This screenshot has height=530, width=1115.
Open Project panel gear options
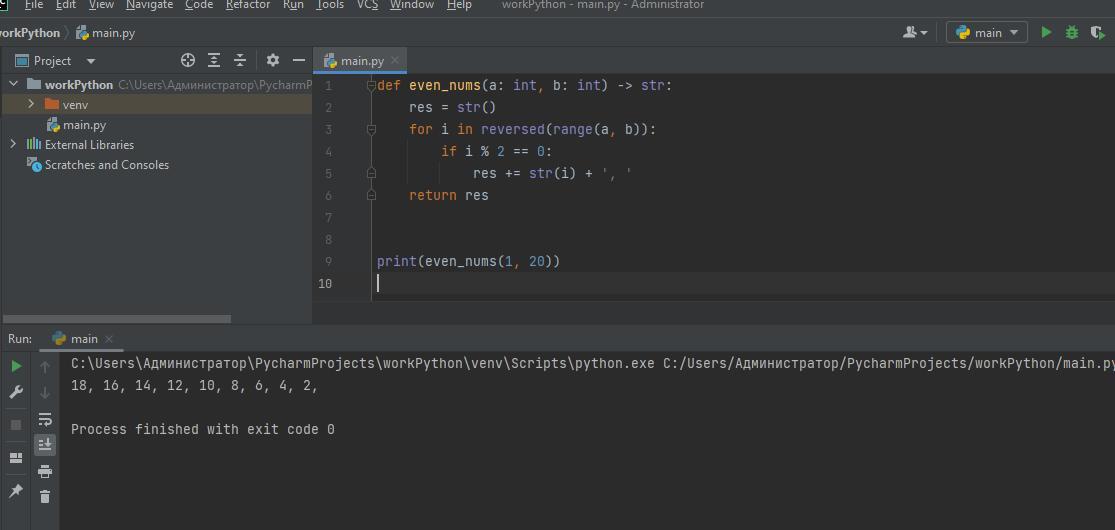point(273,61)
